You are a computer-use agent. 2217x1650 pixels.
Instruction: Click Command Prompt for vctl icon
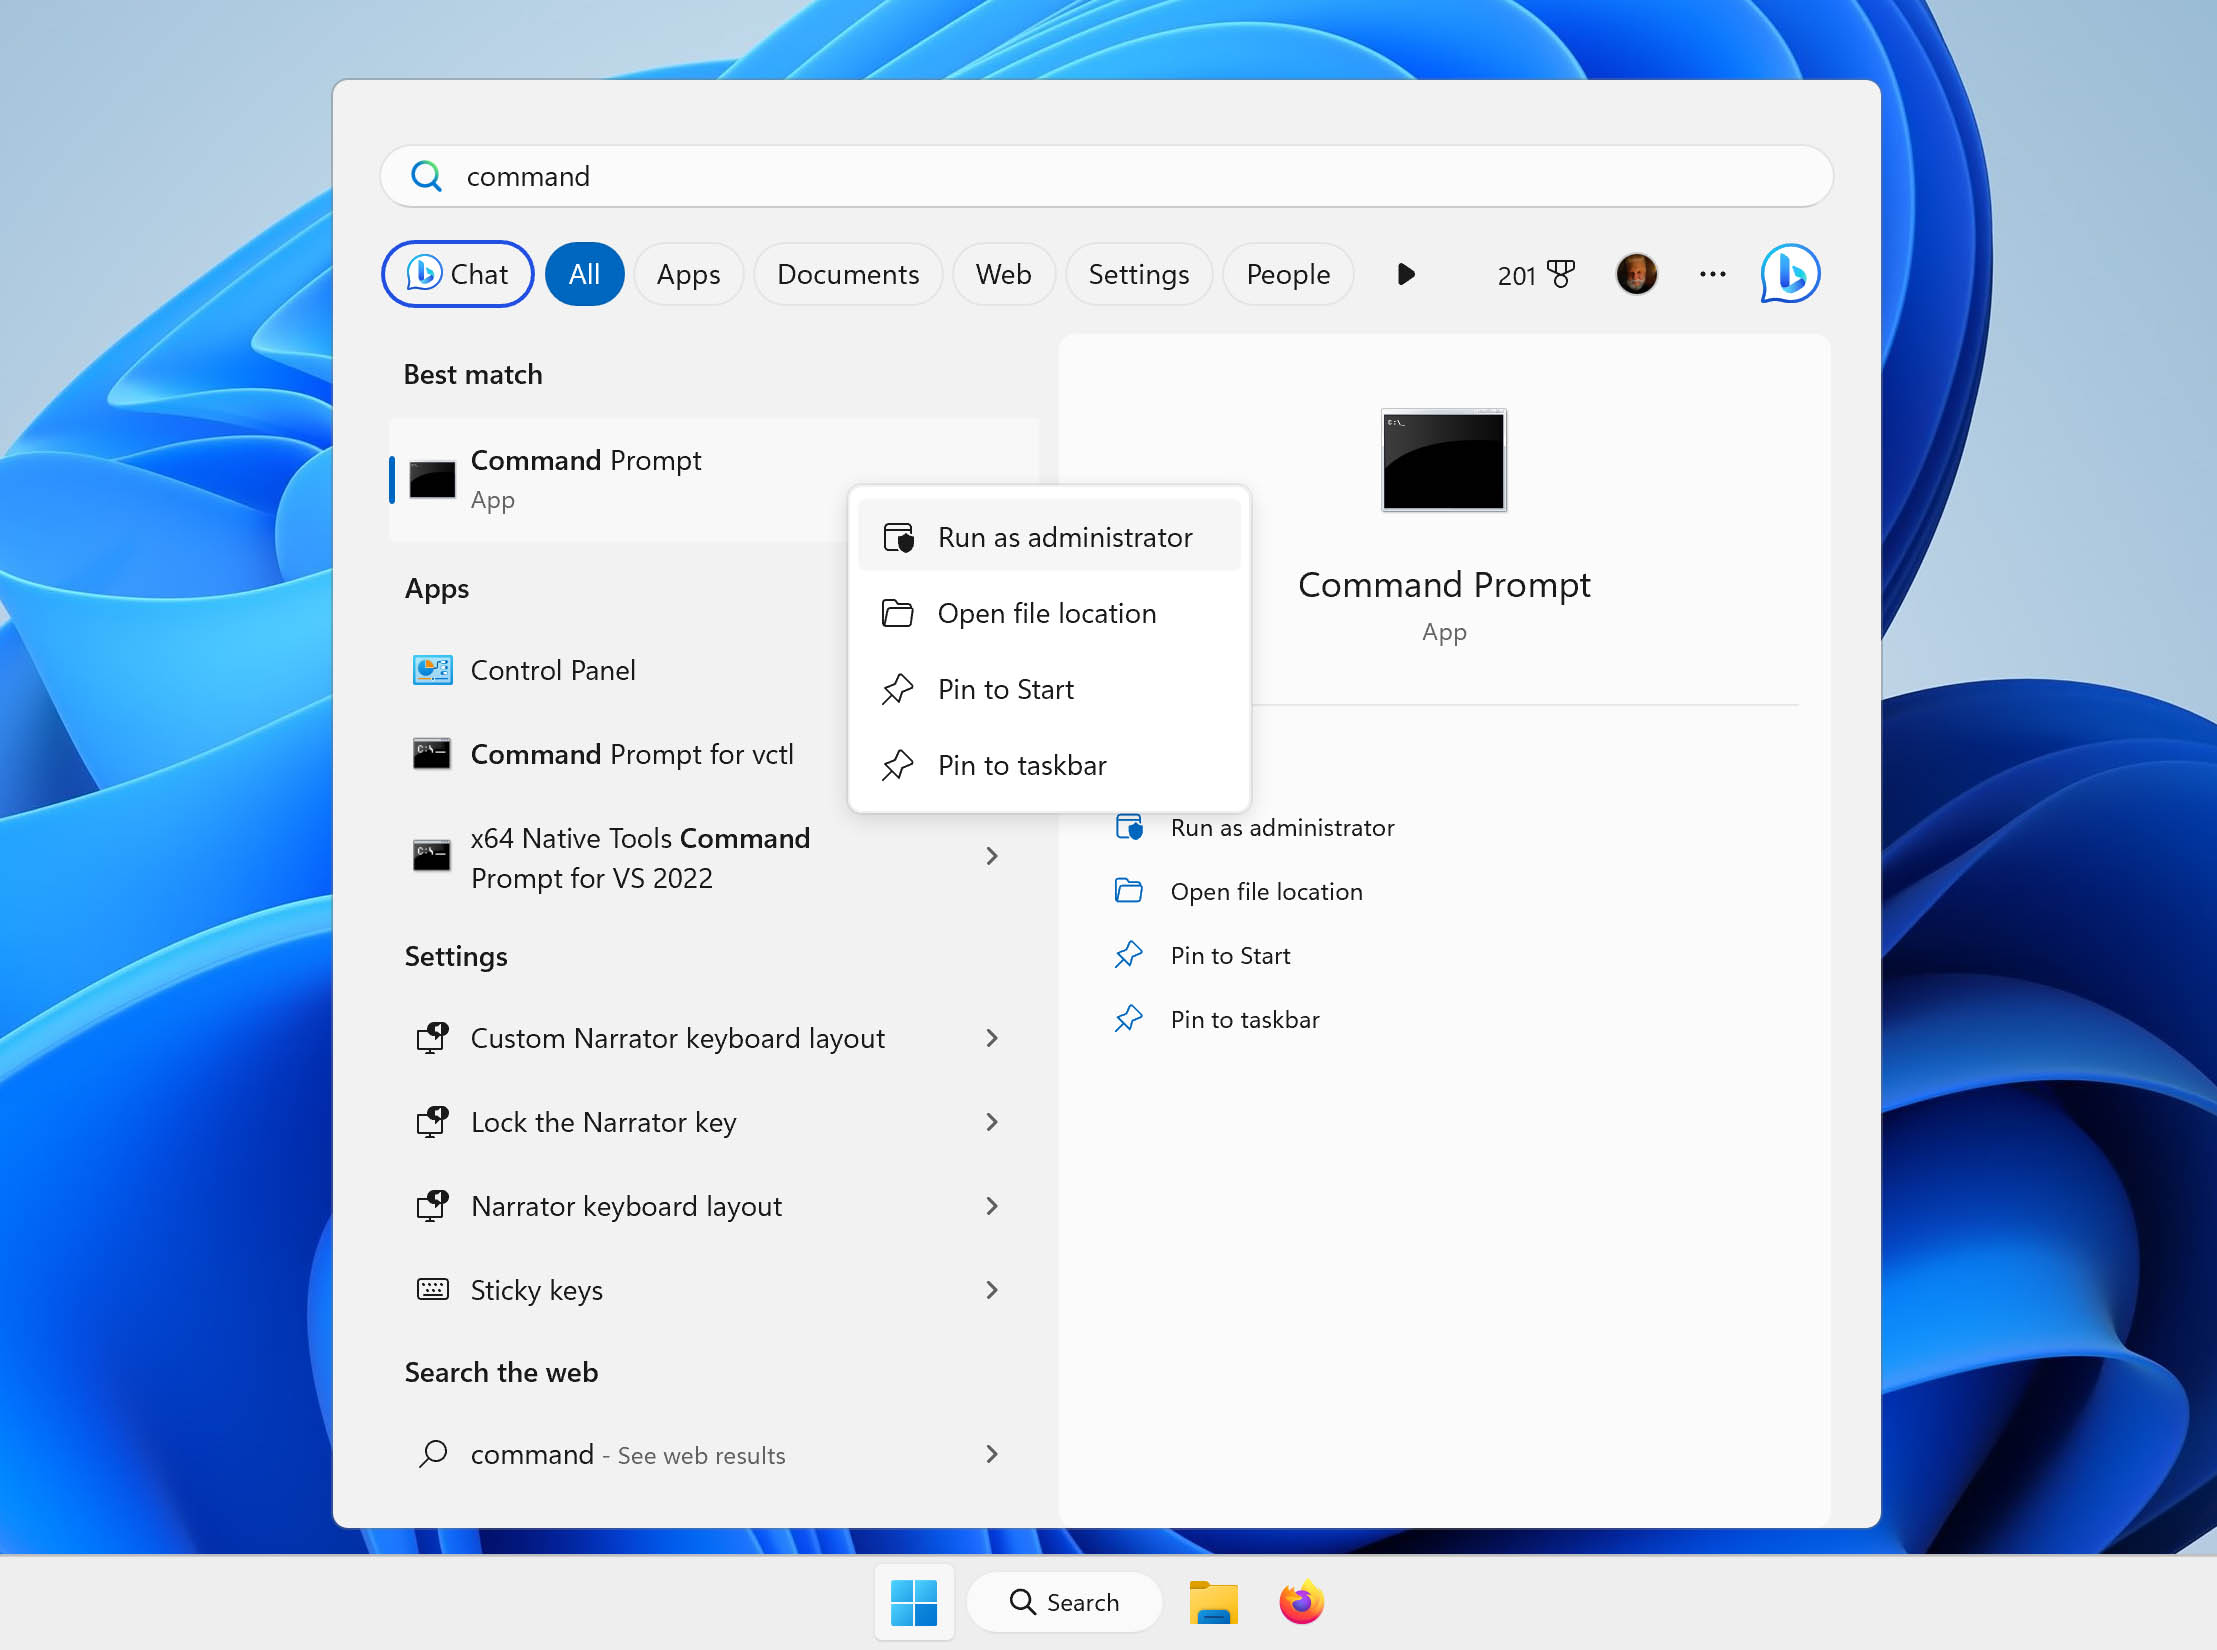pyautogui.click(x=432, y=754)
